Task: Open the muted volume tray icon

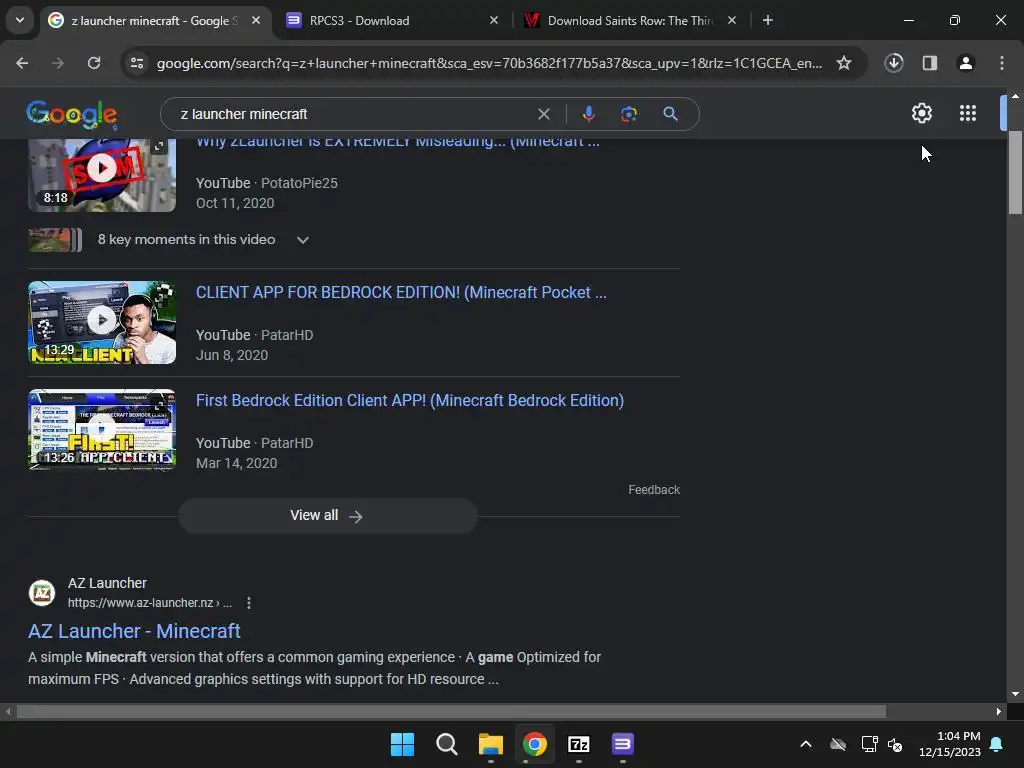Action: pos(895,744)
